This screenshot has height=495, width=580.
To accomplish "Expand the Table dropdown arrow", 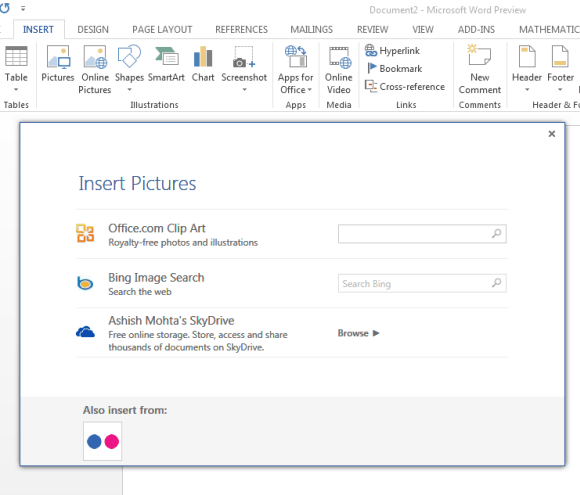I will pyautogui.click(x=16, y=90).
